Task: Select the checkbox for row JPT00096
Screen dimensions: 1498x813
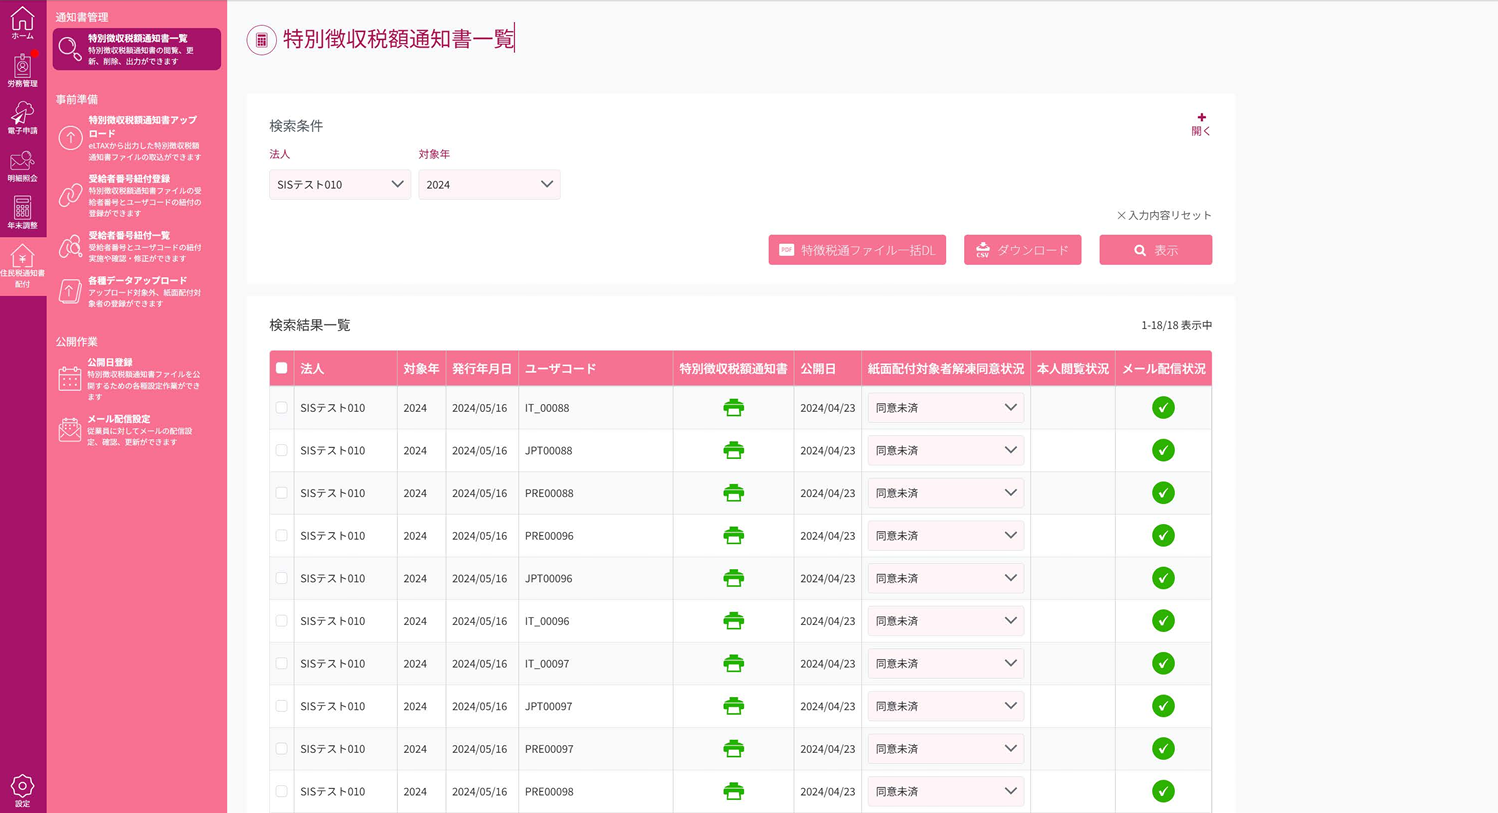Action: click(282, 578)
